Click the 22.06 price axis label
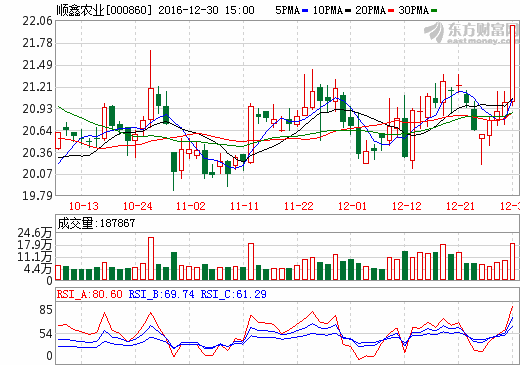The height and width of the screenshot is (365, 520). click(38, 21)
